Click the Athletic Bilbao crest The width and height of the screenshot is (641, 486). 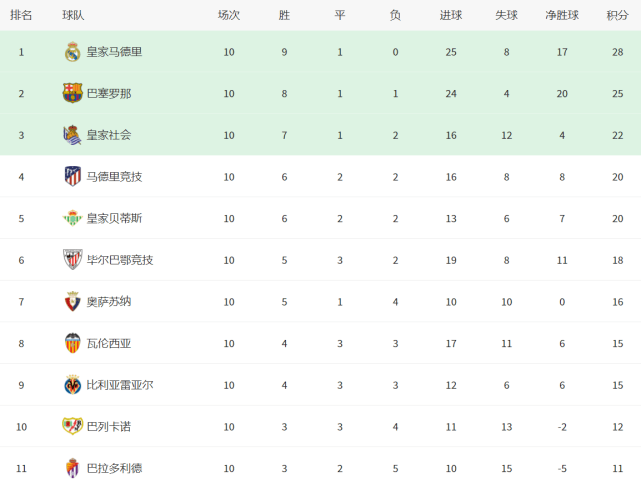(73, 260)
